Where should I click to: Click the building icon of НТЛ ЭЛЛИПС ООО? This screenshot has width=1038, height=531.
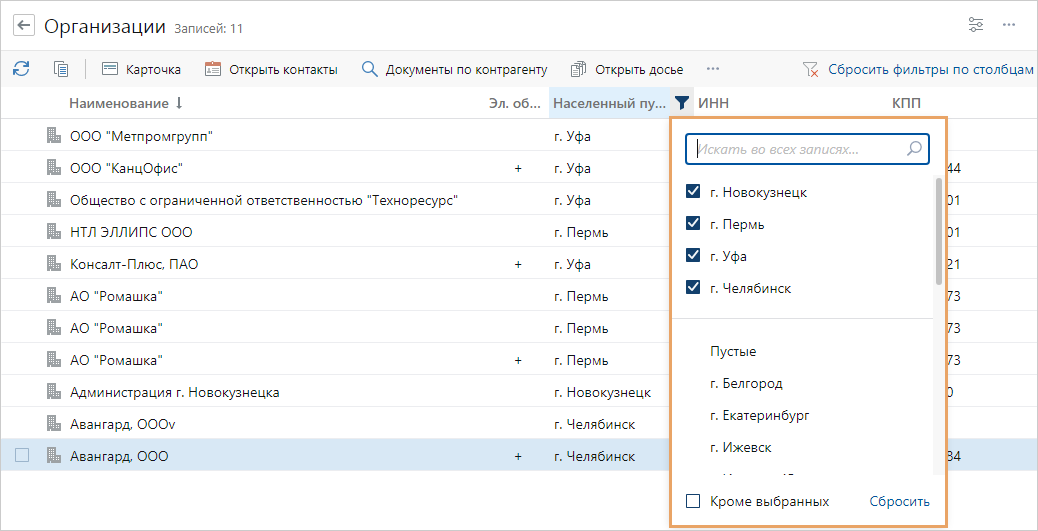coord(54,232)
